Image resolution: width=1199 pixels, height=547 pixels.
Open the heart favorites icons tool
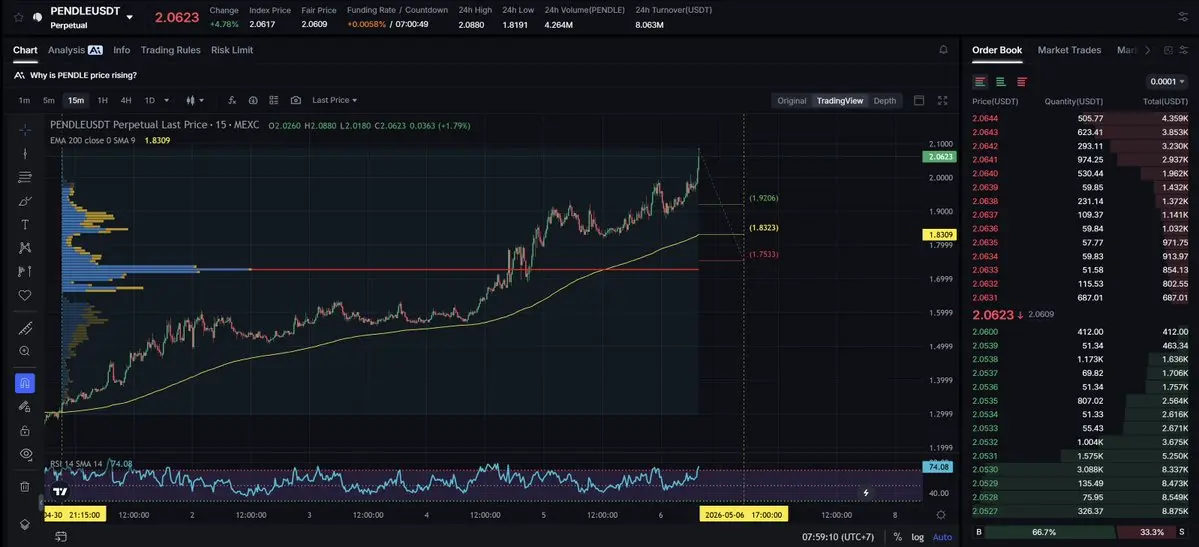tap(24, 295)
